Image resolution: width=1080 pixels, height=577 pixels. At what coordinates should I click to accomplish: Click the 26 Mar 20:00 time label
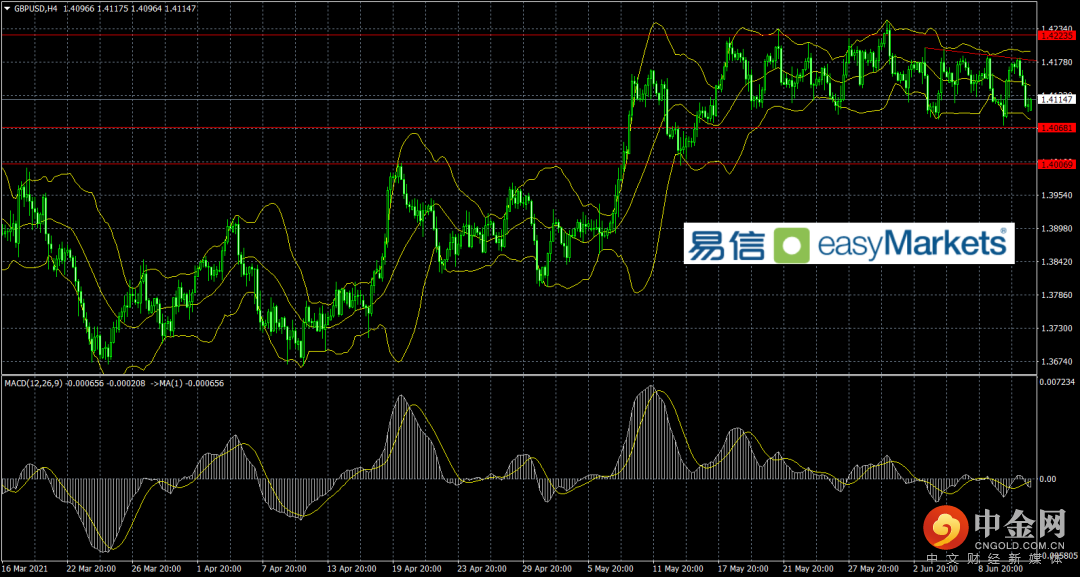point(158,569)
